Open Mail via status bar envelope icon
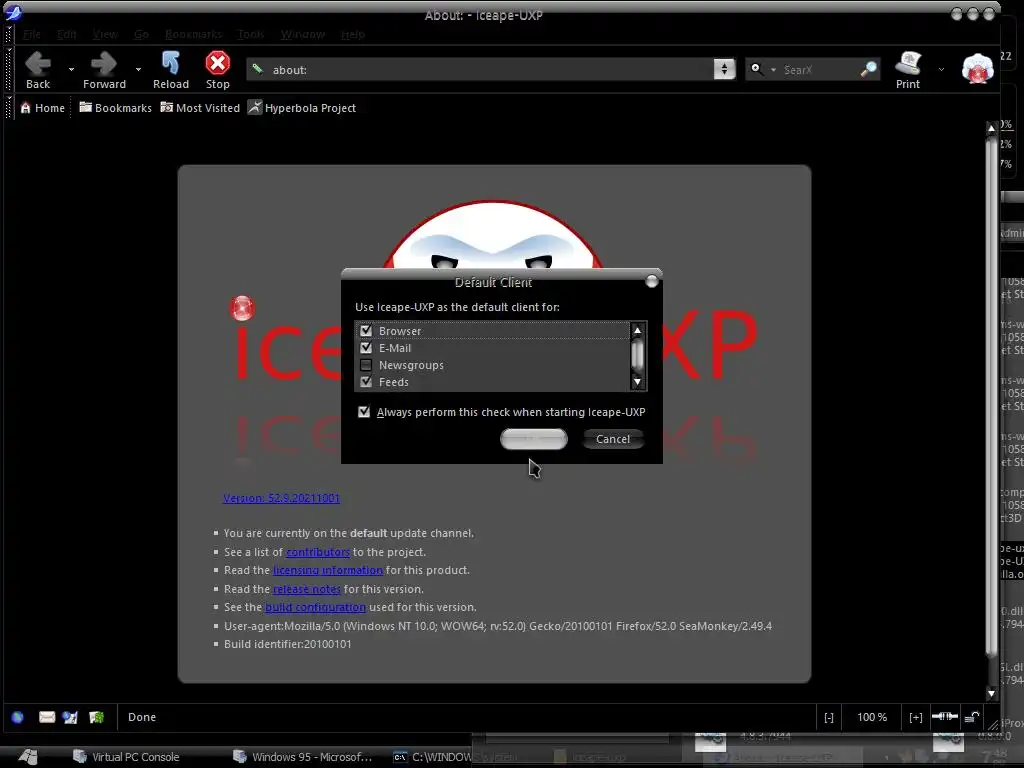 point(47,717)
